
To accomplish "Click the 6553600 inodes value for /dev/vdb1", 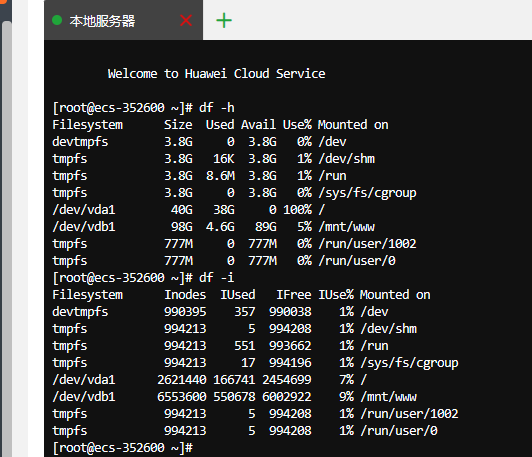I will (182, 397).
